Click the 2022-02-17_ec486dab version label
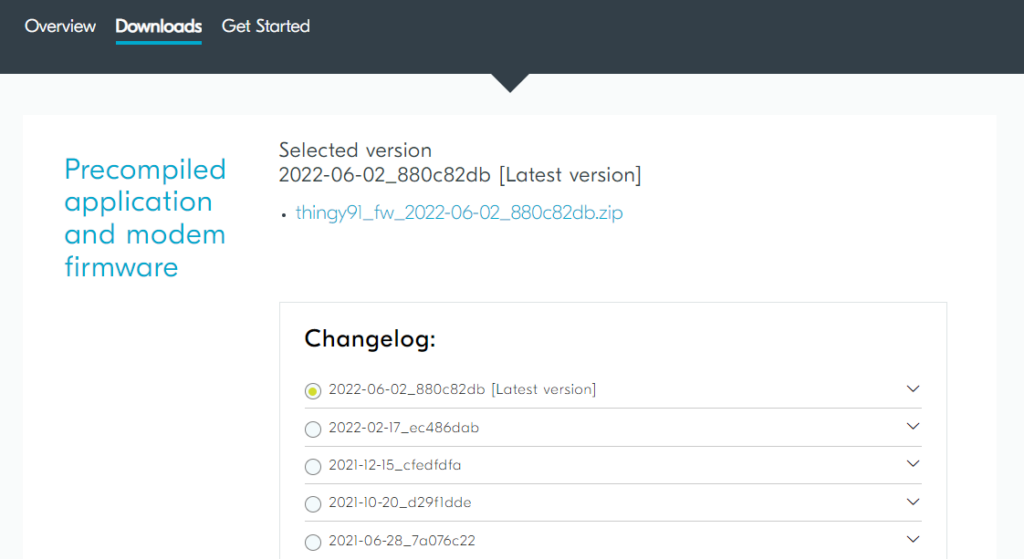This screenshot has width=1024, height=559. 404,428
